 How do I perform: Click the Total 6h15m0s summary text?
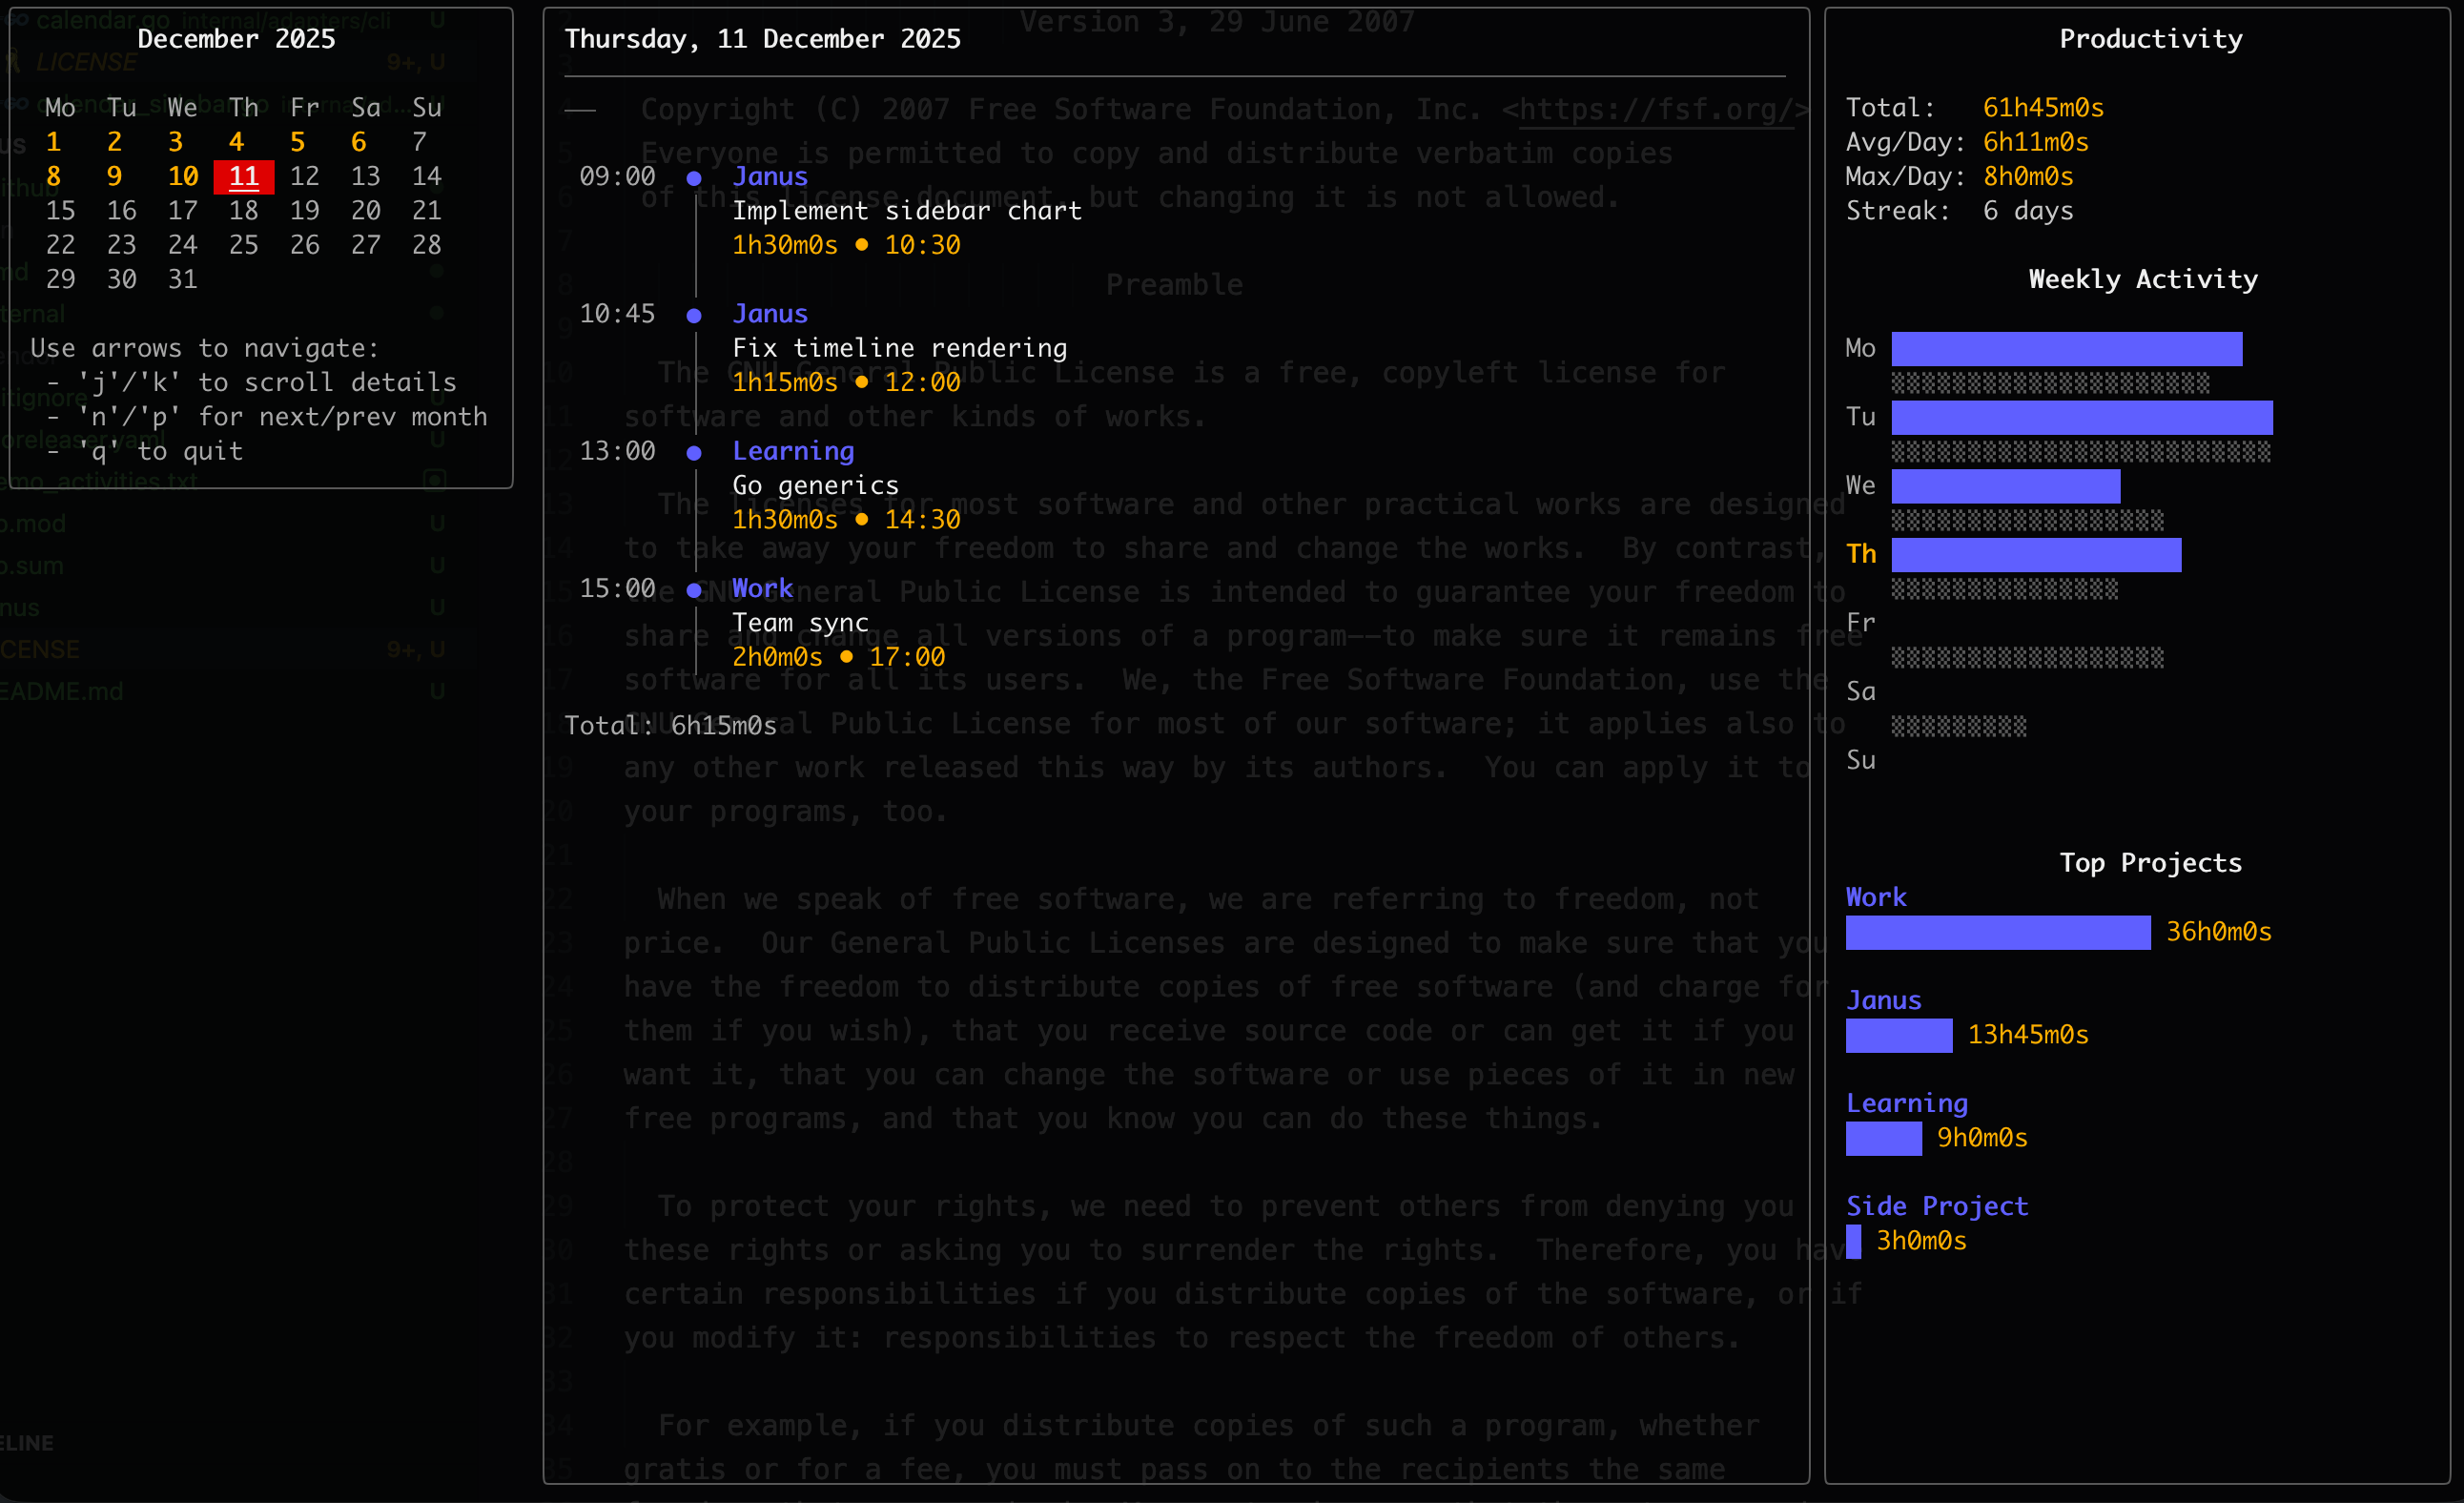pos(671,725)
